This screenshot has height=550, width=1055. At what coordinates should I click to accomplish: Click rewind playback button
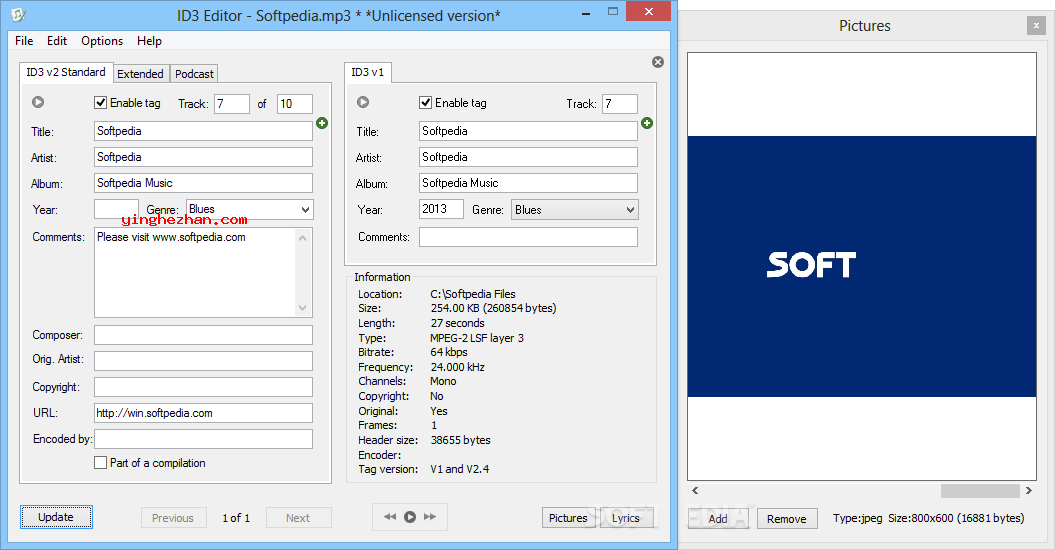click(390, 517)
